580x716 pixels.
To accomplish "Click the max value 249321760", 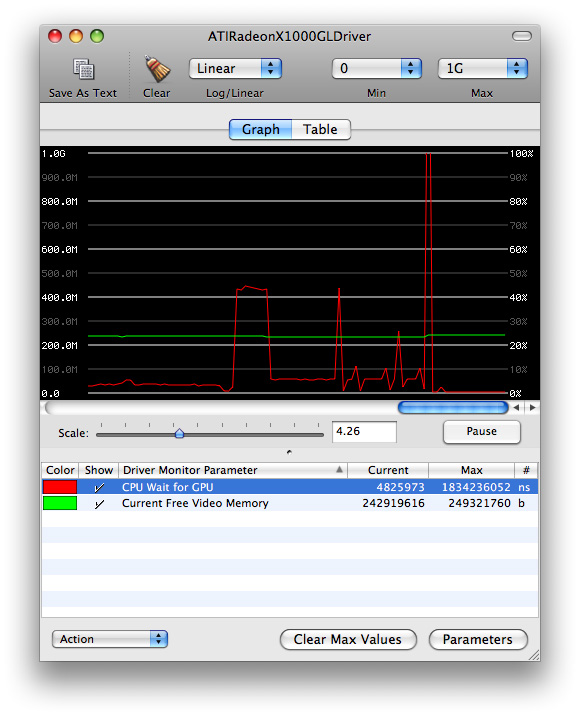I will click(x=479, y=503).
